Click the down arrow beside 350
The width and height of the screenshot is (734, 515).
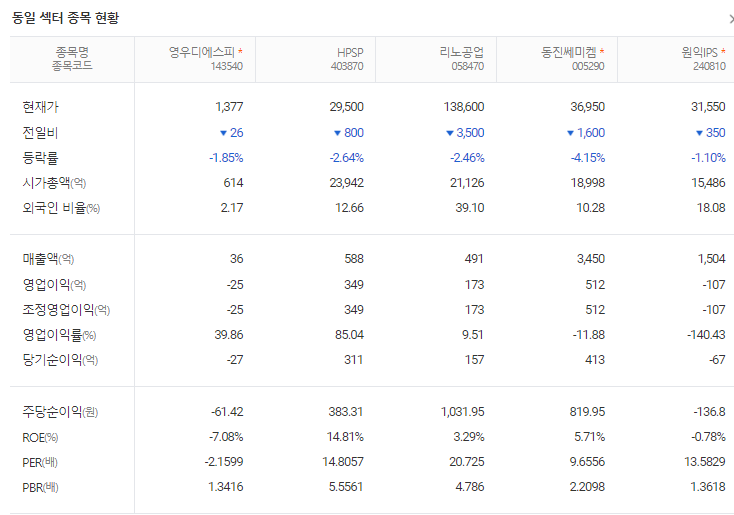click(699, 133)
